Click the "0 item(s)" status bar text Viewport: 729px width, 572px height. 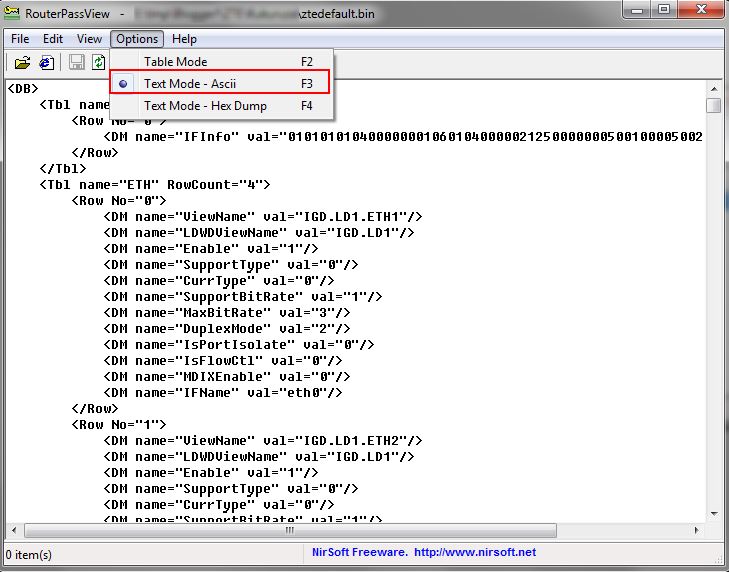[29, 554]
